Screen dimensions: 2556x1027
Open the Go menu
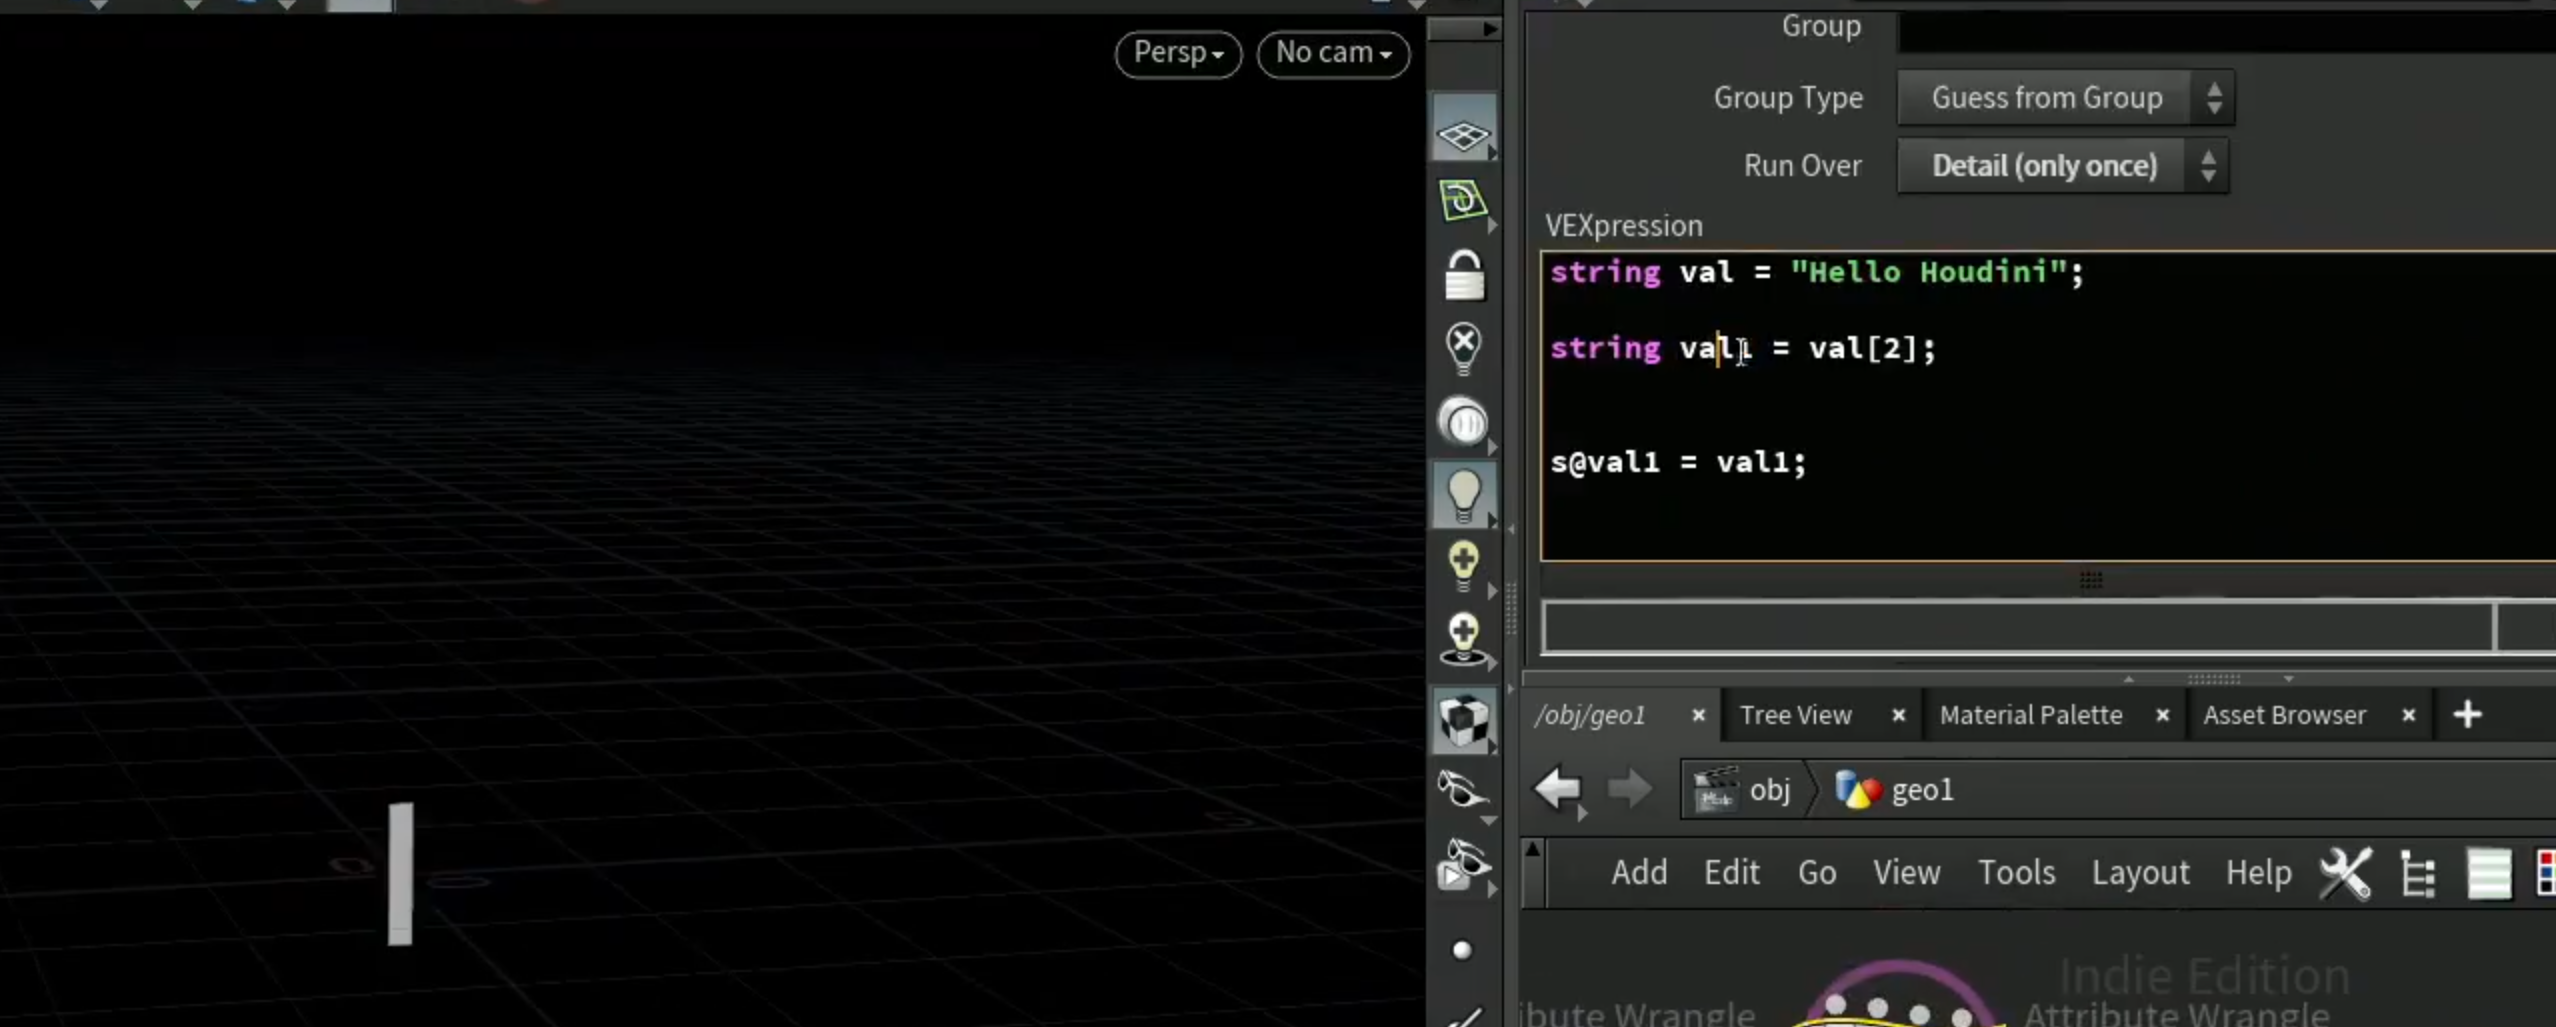coord(1816,873)
